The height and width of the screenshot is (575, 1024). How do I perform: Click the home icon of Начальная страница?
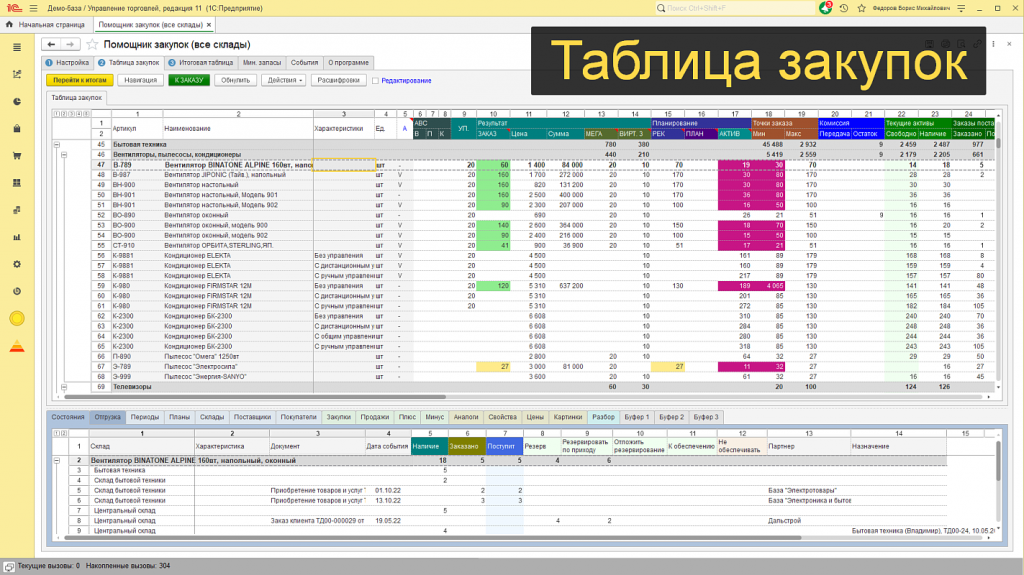click(9, 24)
